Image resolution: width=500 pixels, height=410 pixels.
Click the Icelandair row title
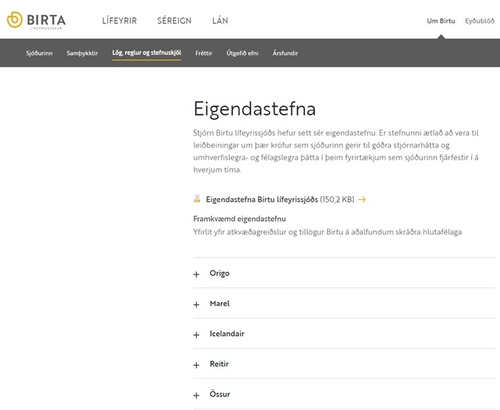pos(227,334)
